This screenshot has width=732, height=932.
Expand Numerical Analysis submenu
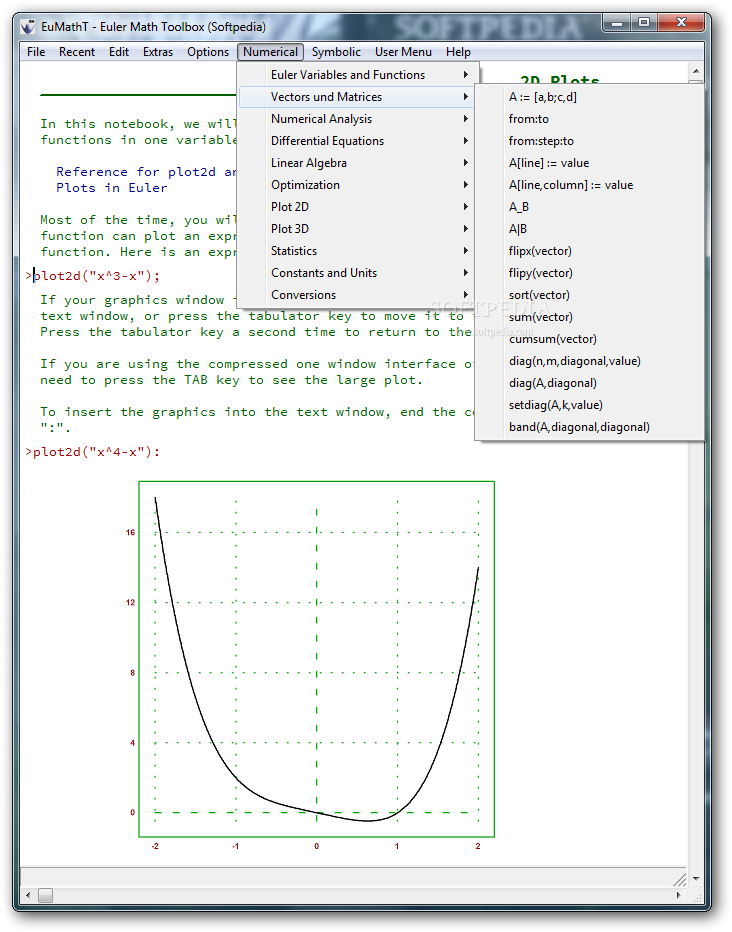(356, 119)
